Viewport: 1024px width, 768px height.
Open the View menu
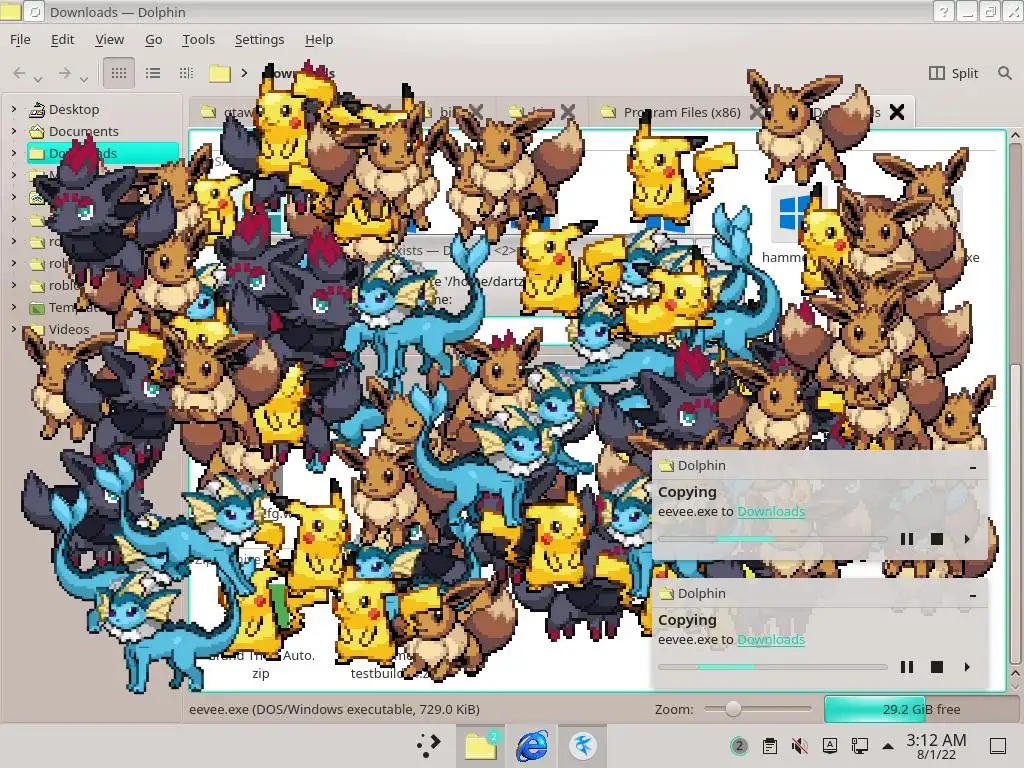pos(110,39)
